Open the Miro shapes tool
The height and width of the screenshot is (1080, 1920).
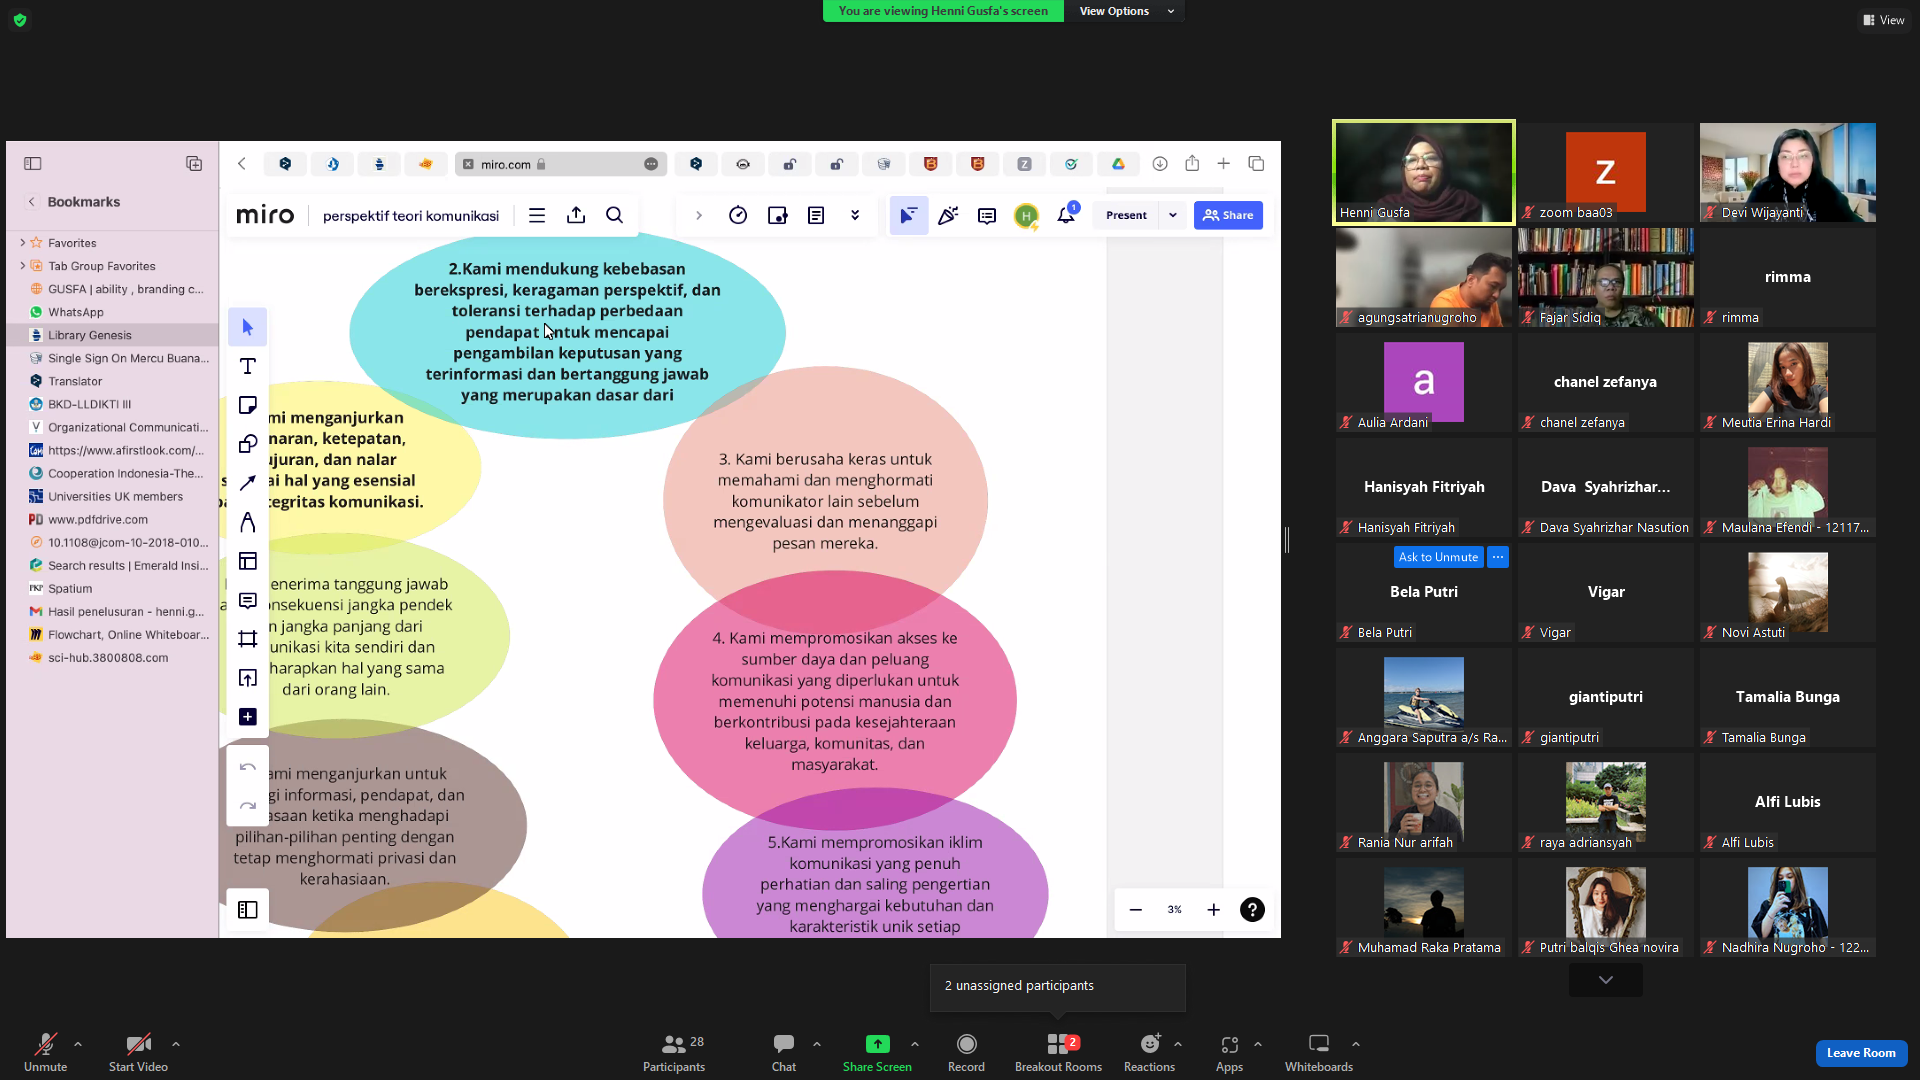248,444
